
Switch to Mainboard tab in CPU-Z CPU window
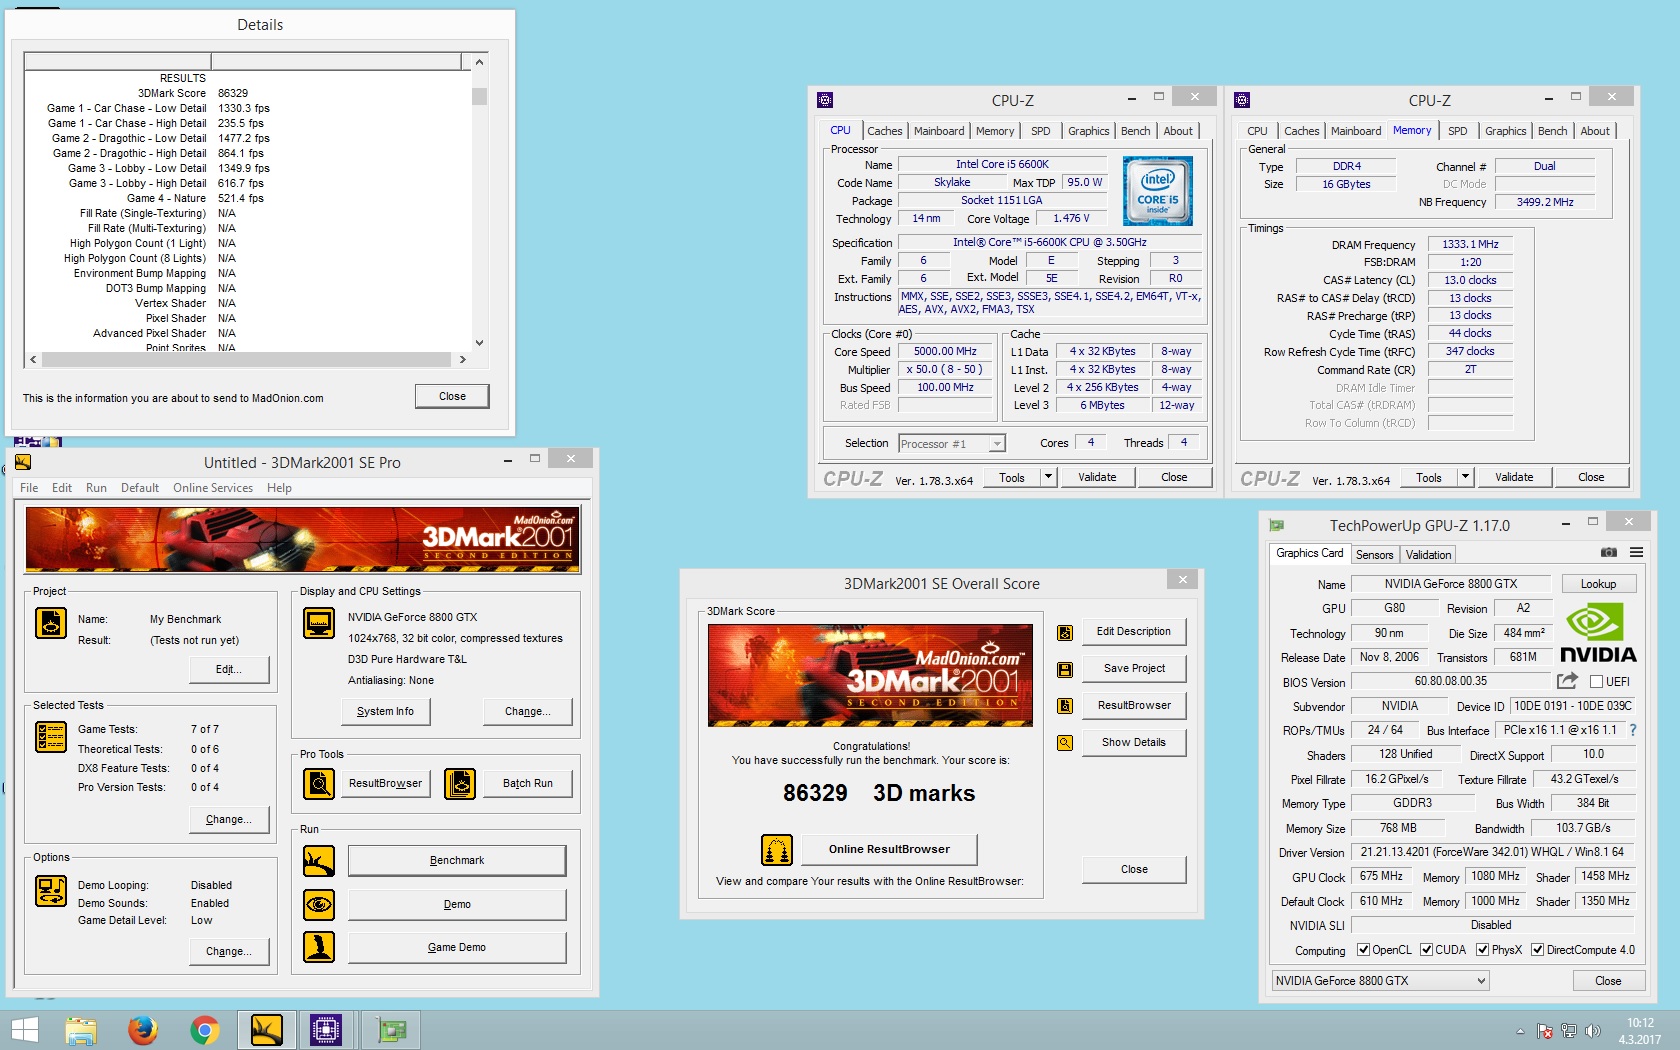[x=939, y=131]
